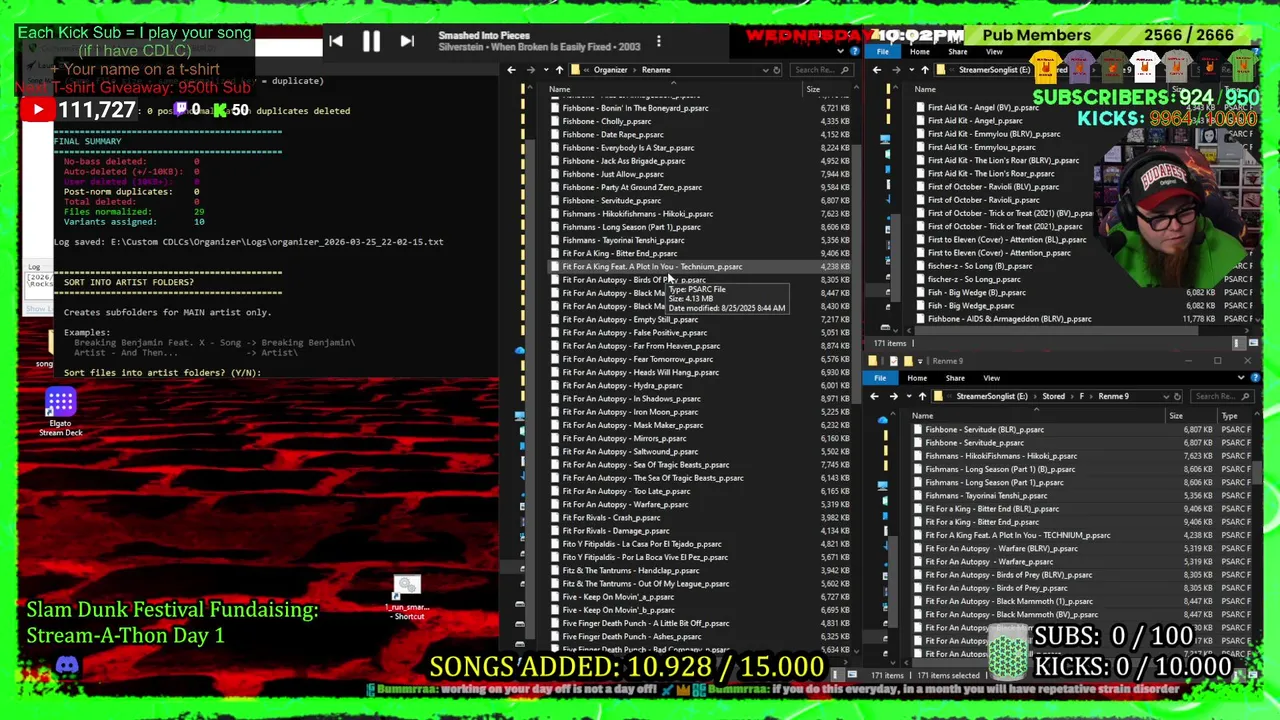
Task: Expand address history dropdown in Renme 9 window
Action: coord(1165,396)
